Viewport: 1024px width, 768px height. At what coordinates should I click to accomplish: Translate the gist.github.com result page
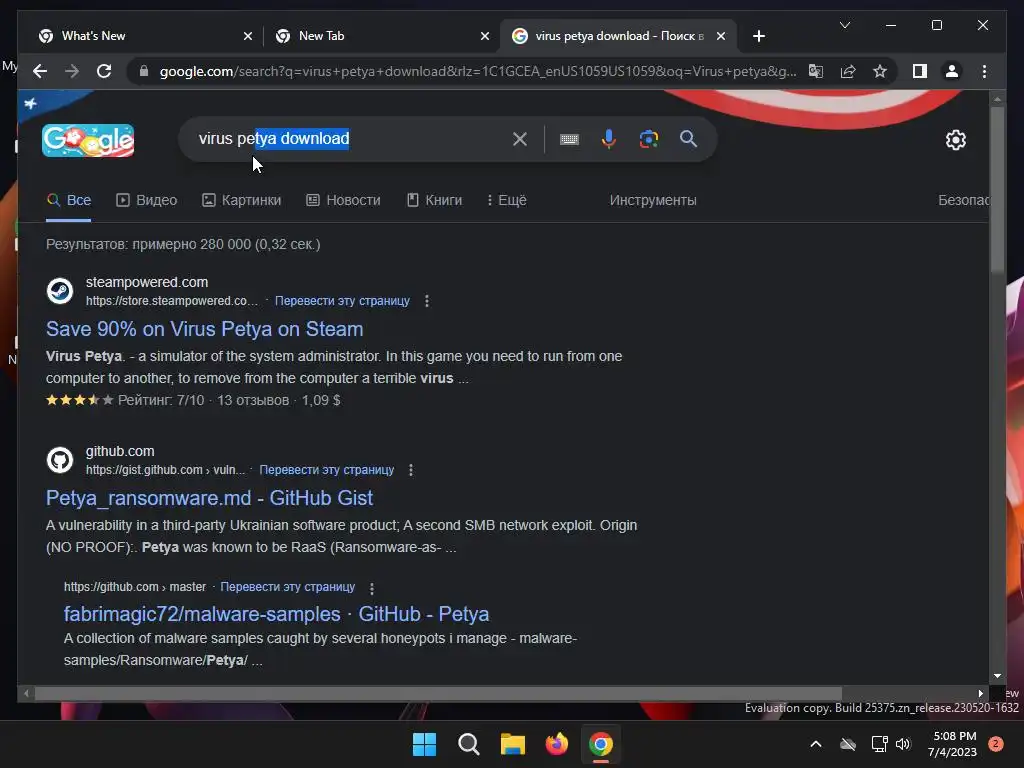tap(327, 470)
